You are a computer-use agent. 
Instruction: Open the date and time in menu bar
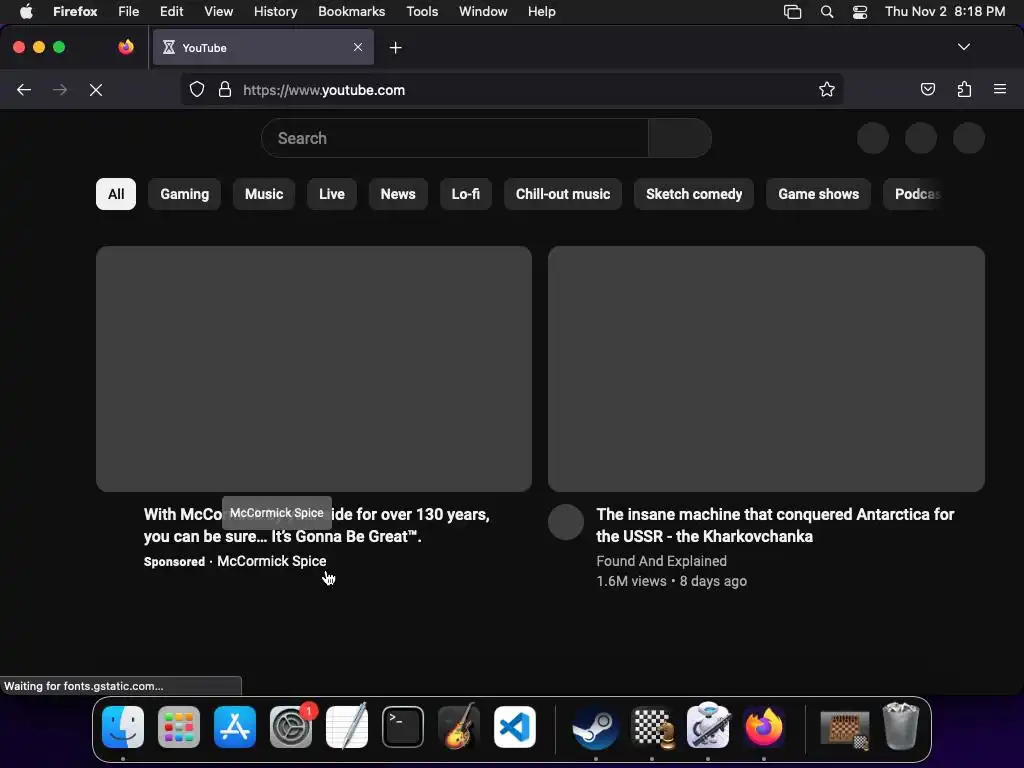pyautogui.click(x=945, y=12)
